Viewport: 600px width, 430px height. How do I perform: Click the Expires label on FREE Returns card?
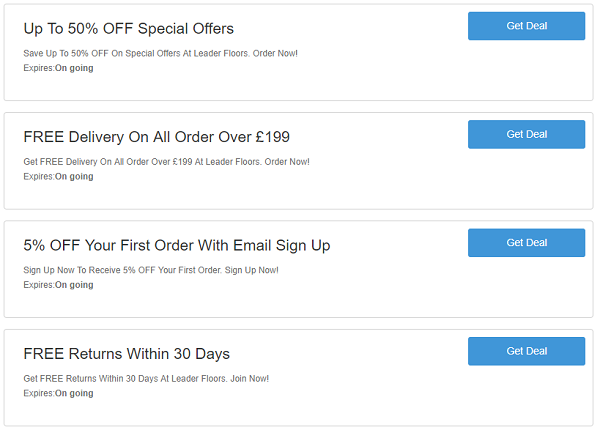58,393
